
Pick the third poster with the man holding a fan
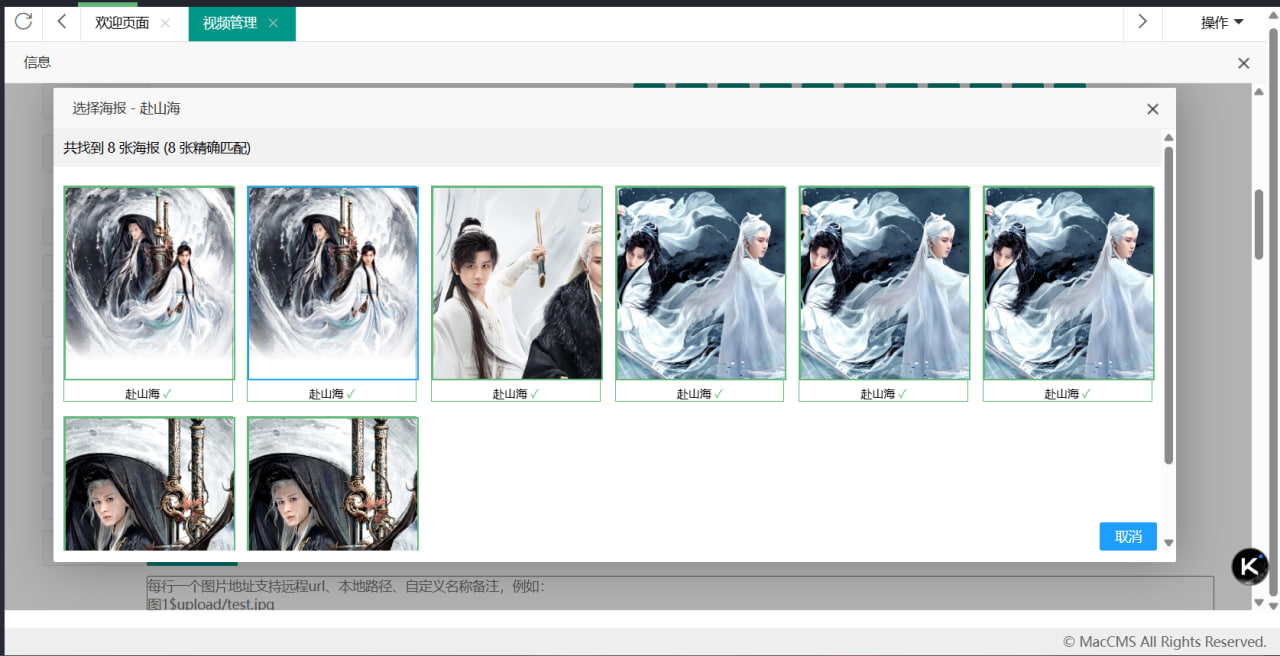pos(516,283)
